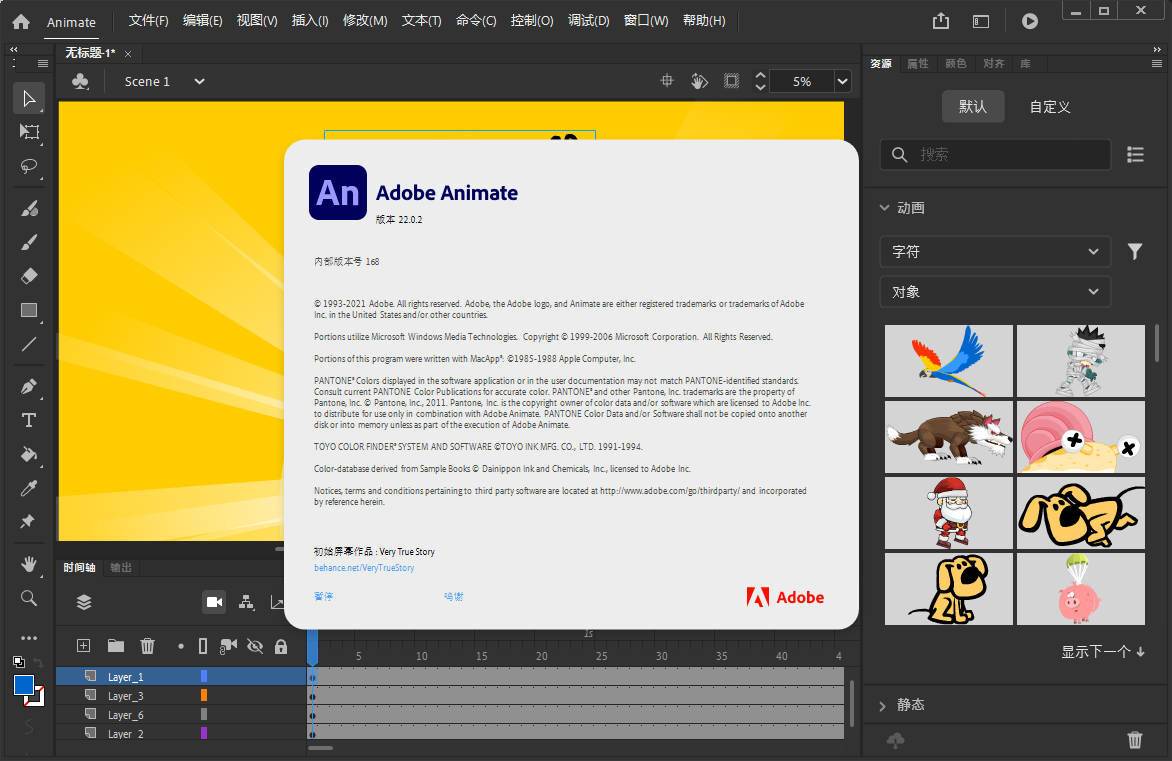Click the fill color swatch
Screen dimensions: 1172x761
[24, 684]
